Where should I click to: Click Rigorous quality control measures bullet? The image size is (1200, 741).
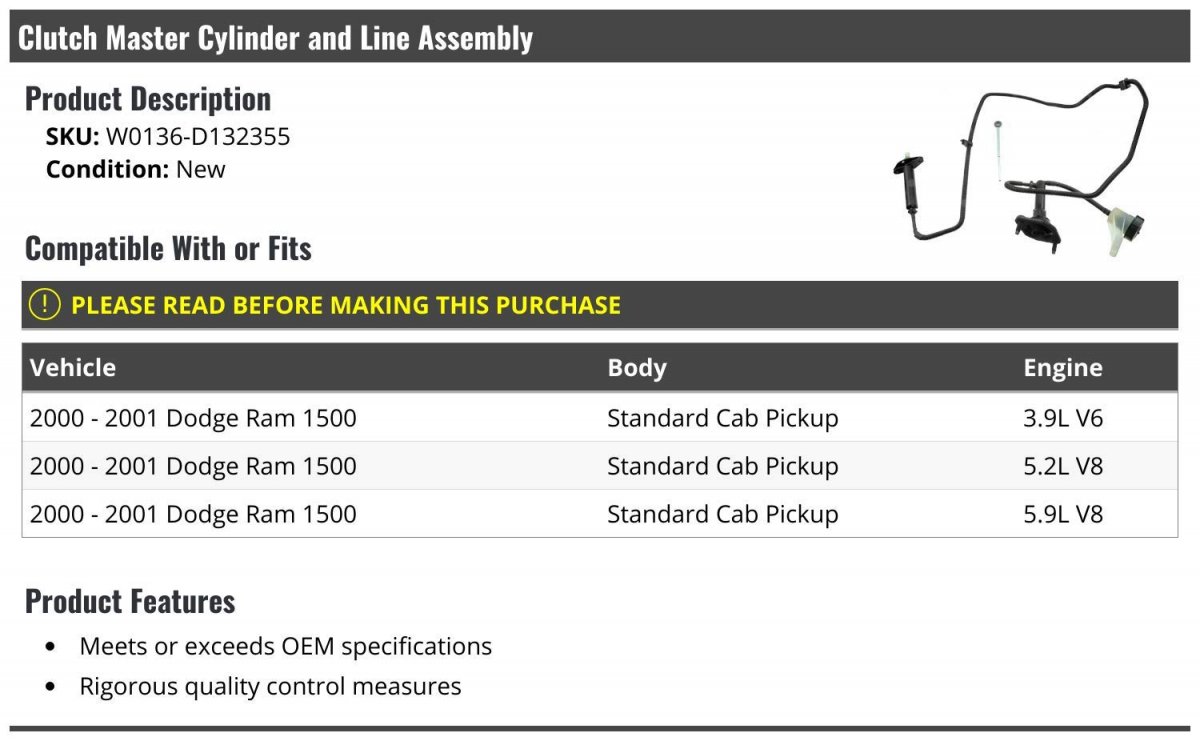click(270, 686)
